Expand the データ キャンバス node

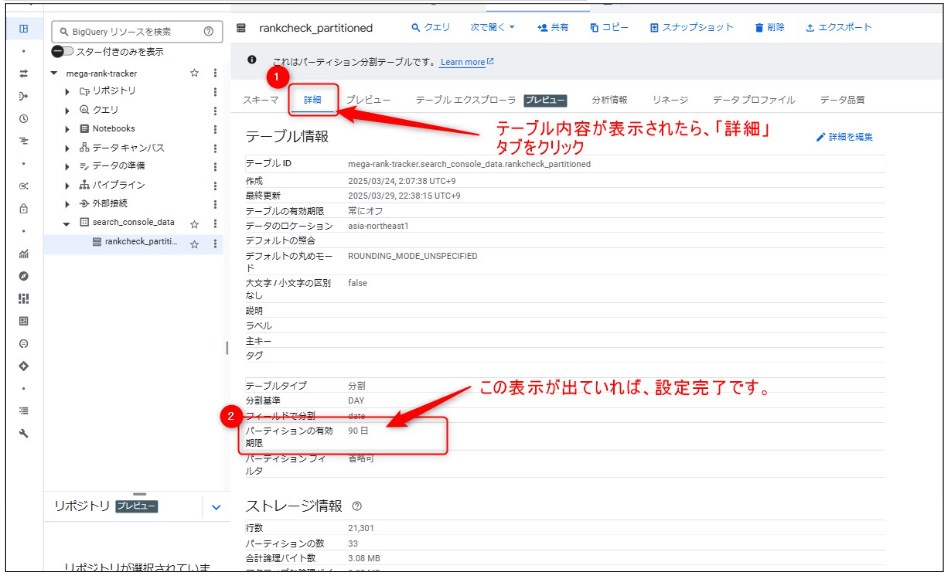(x=67, y=148)
